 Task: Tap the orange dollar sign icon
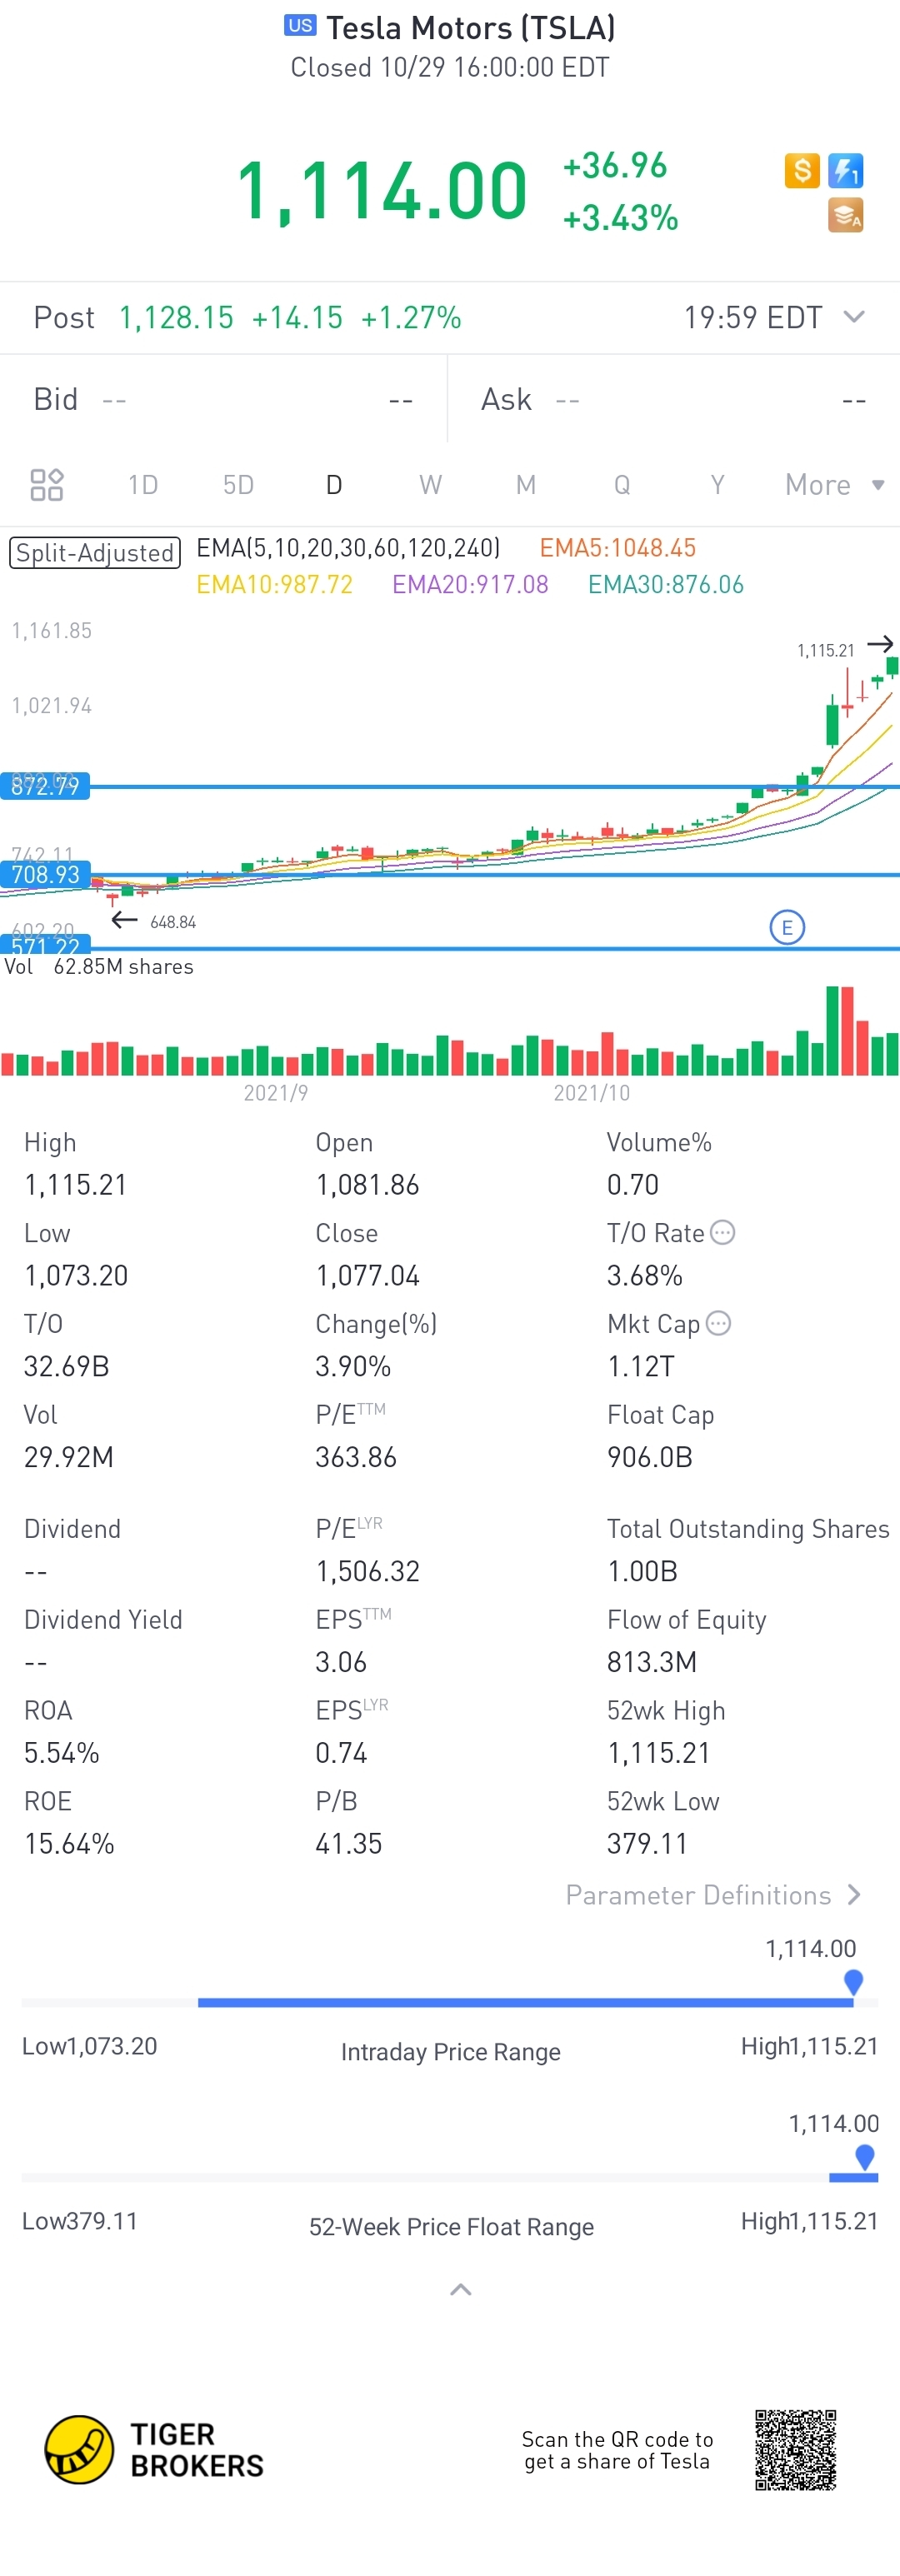[x=802, y=171]
